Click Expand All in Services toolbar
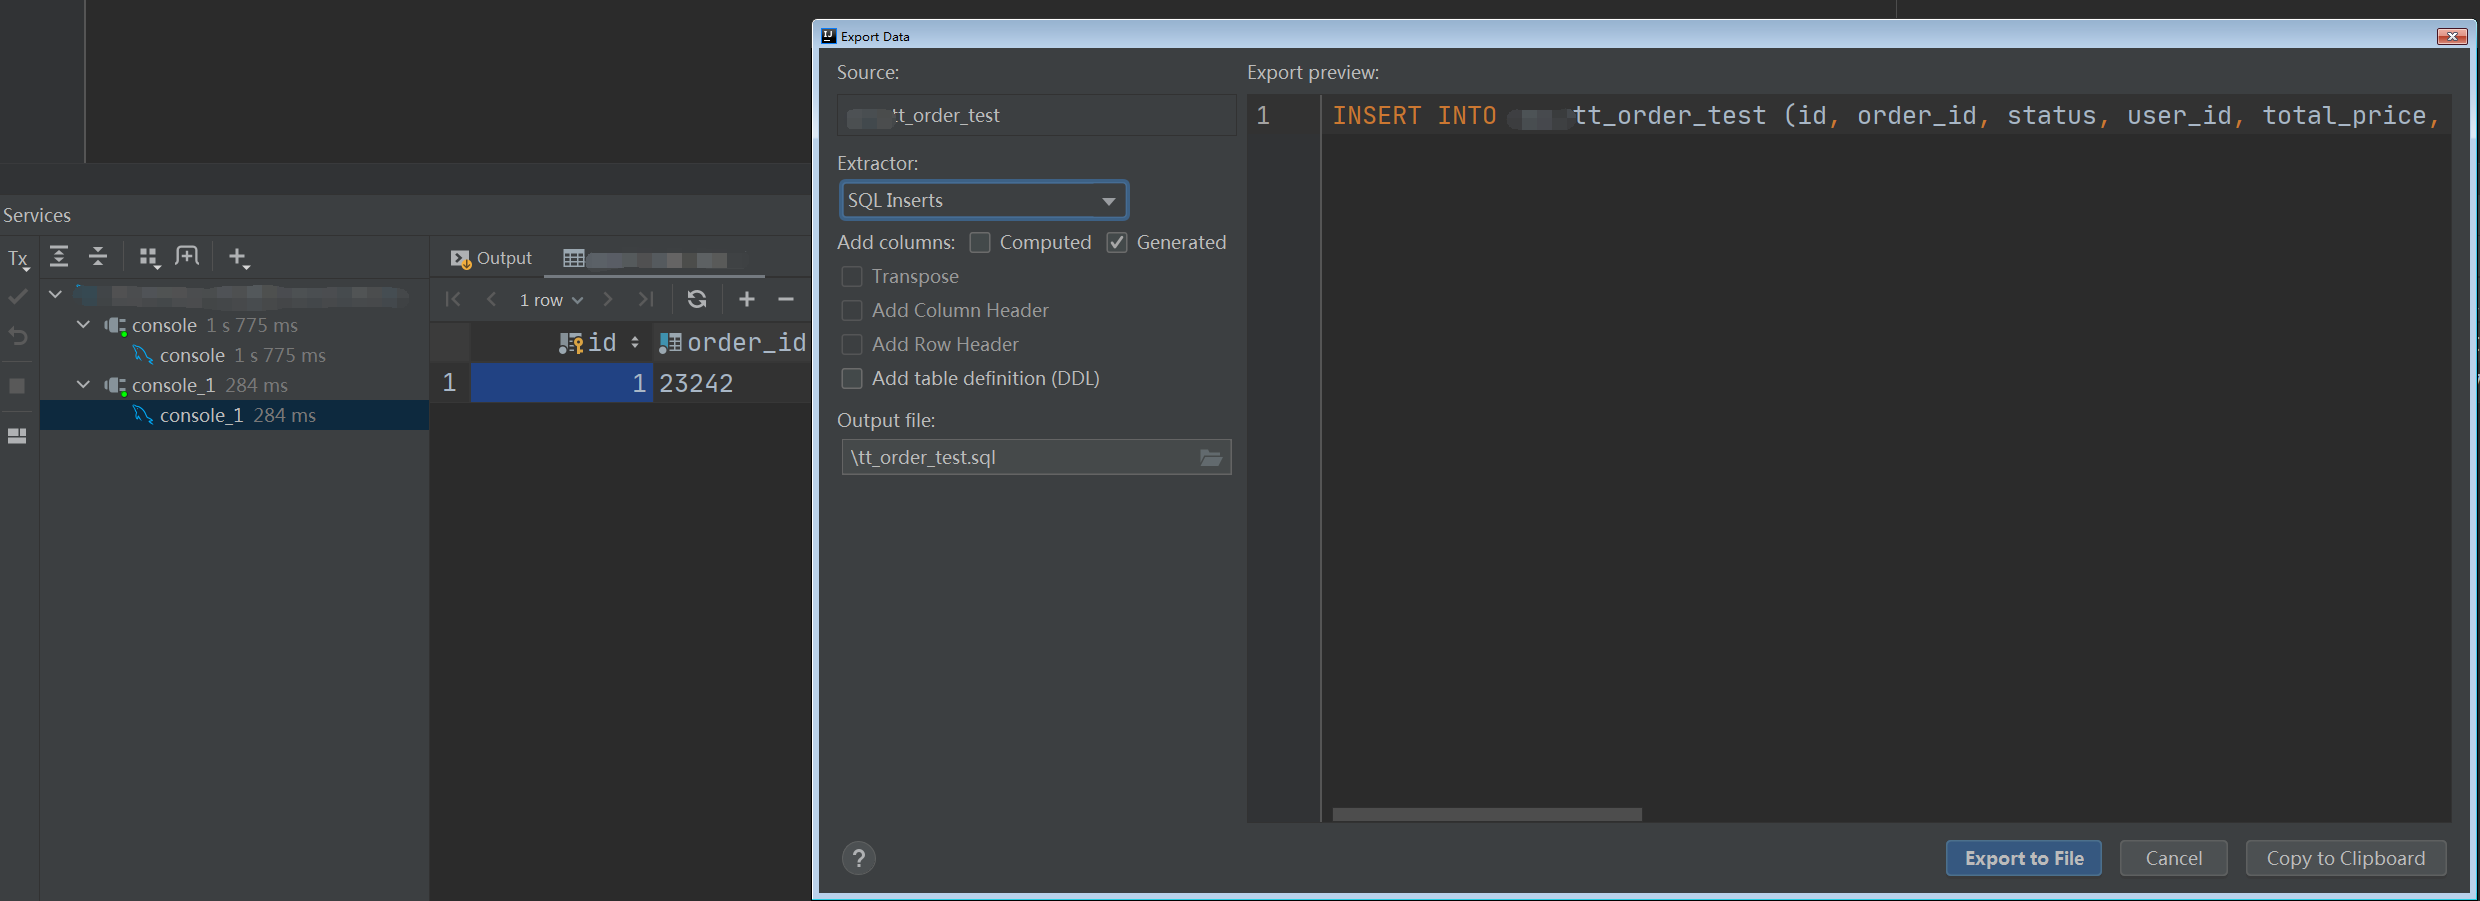This screenshot has height=901, width=2480. pyautogui.click(x=59, y=257)
